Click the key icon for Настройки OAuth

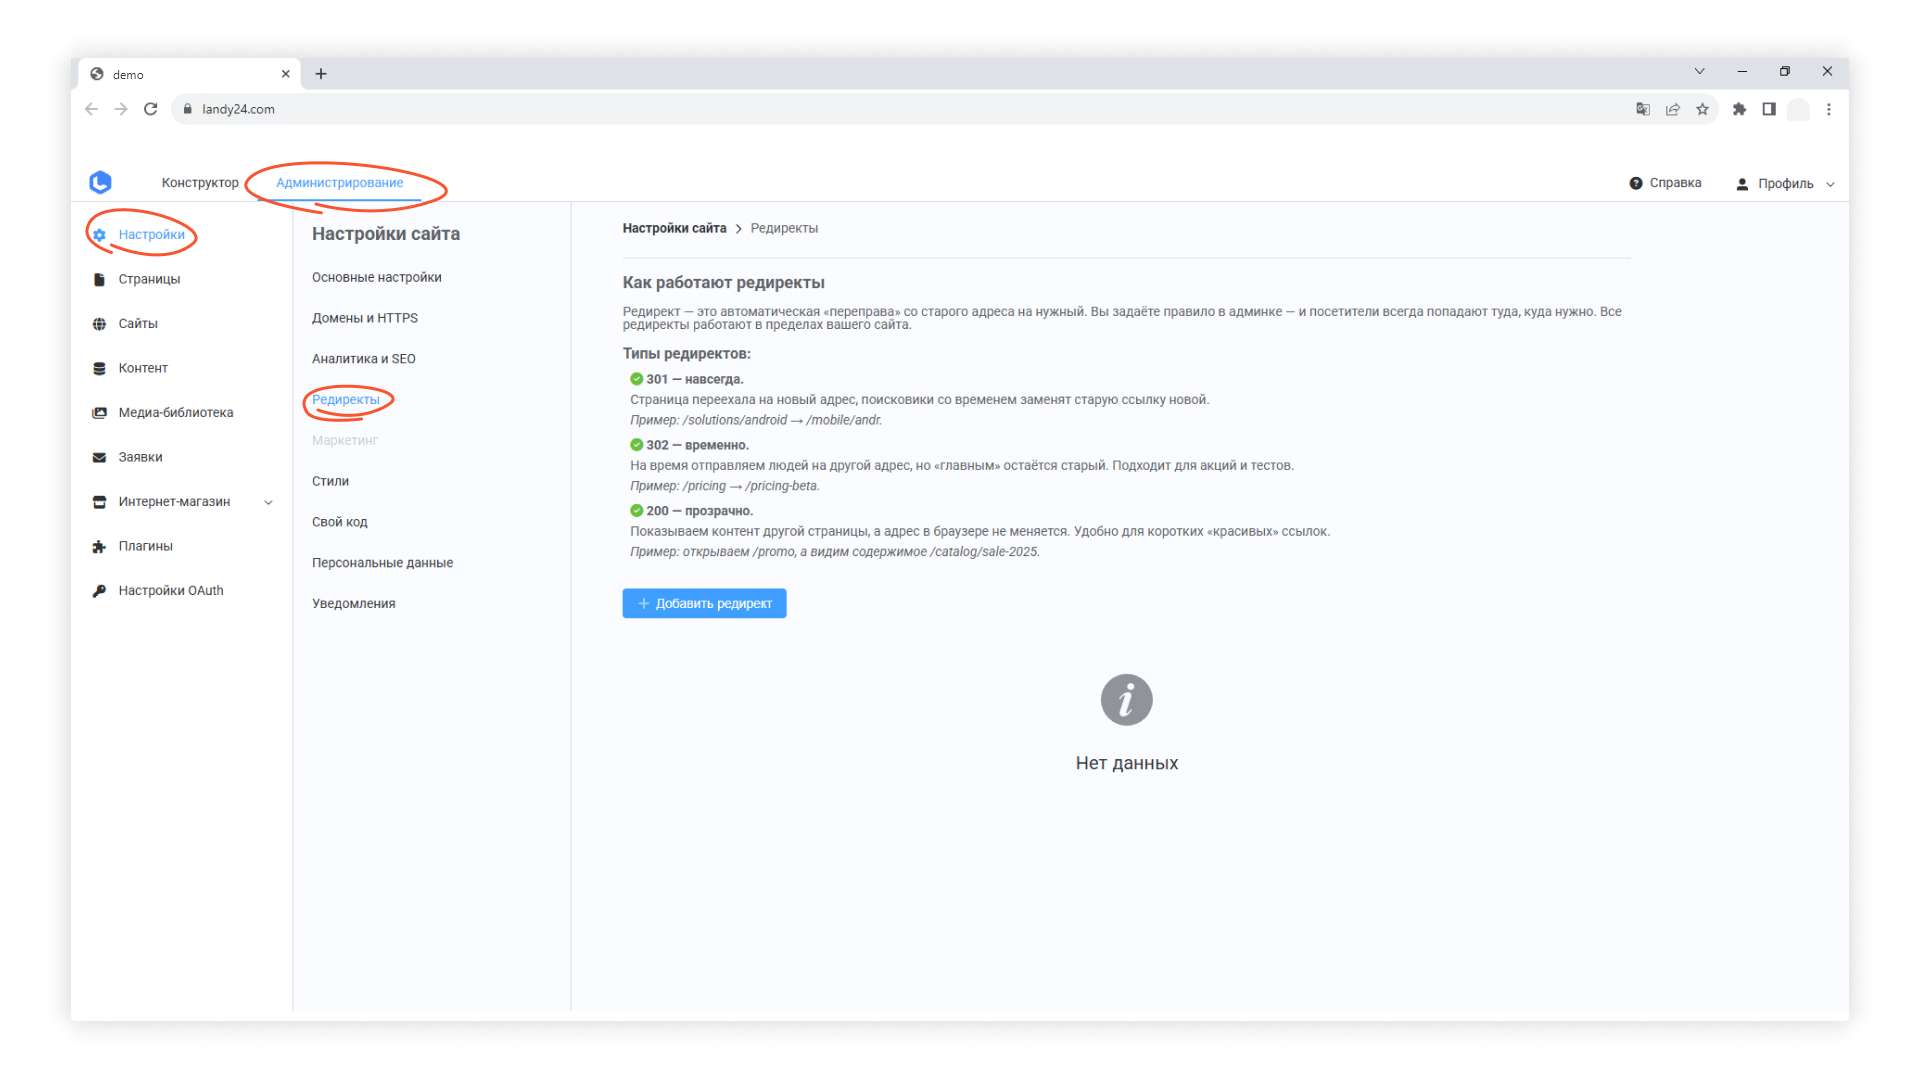(99, 591)
